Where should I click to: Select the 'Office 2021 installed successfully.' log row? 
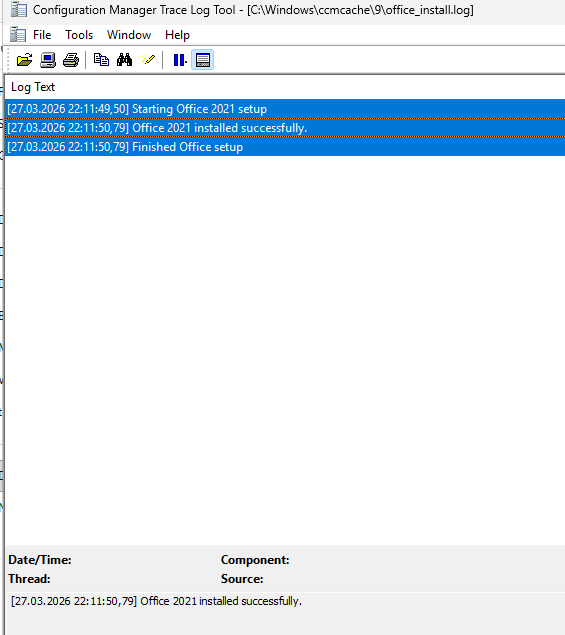[285, 128]
